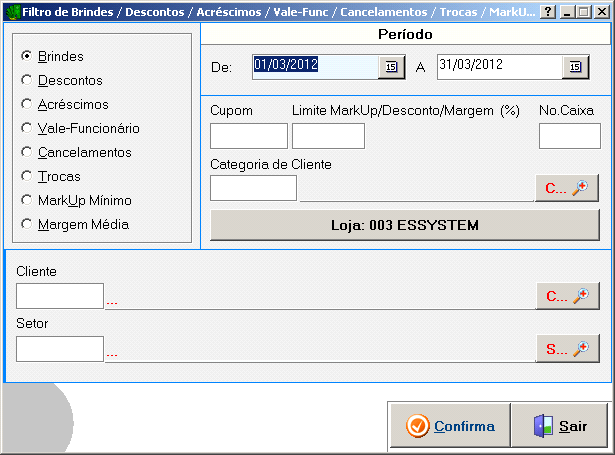Click the Setor search magnifier button
Screen dimensions: 615x455
tap(567, 349)
